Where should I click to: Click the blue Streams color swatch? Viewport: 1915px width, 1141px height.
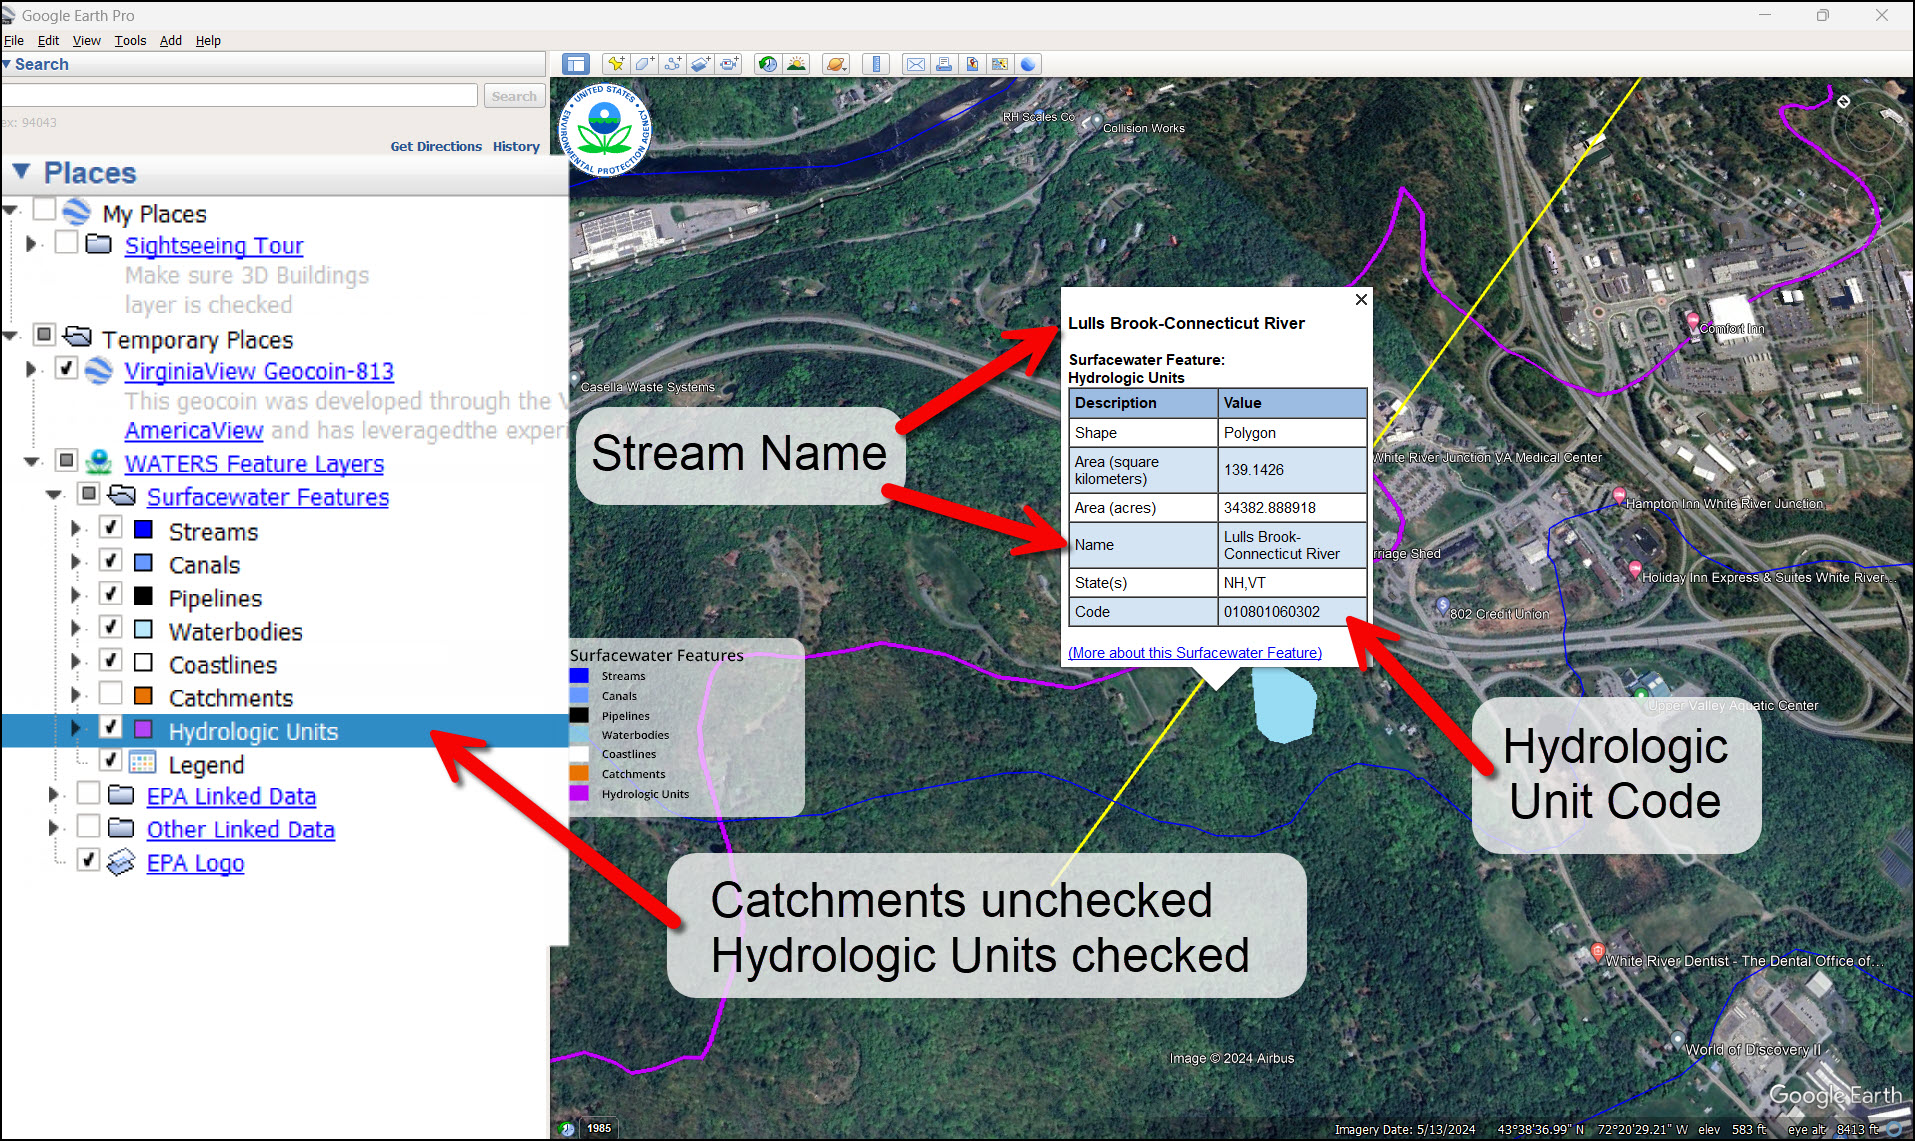point(144,529)
